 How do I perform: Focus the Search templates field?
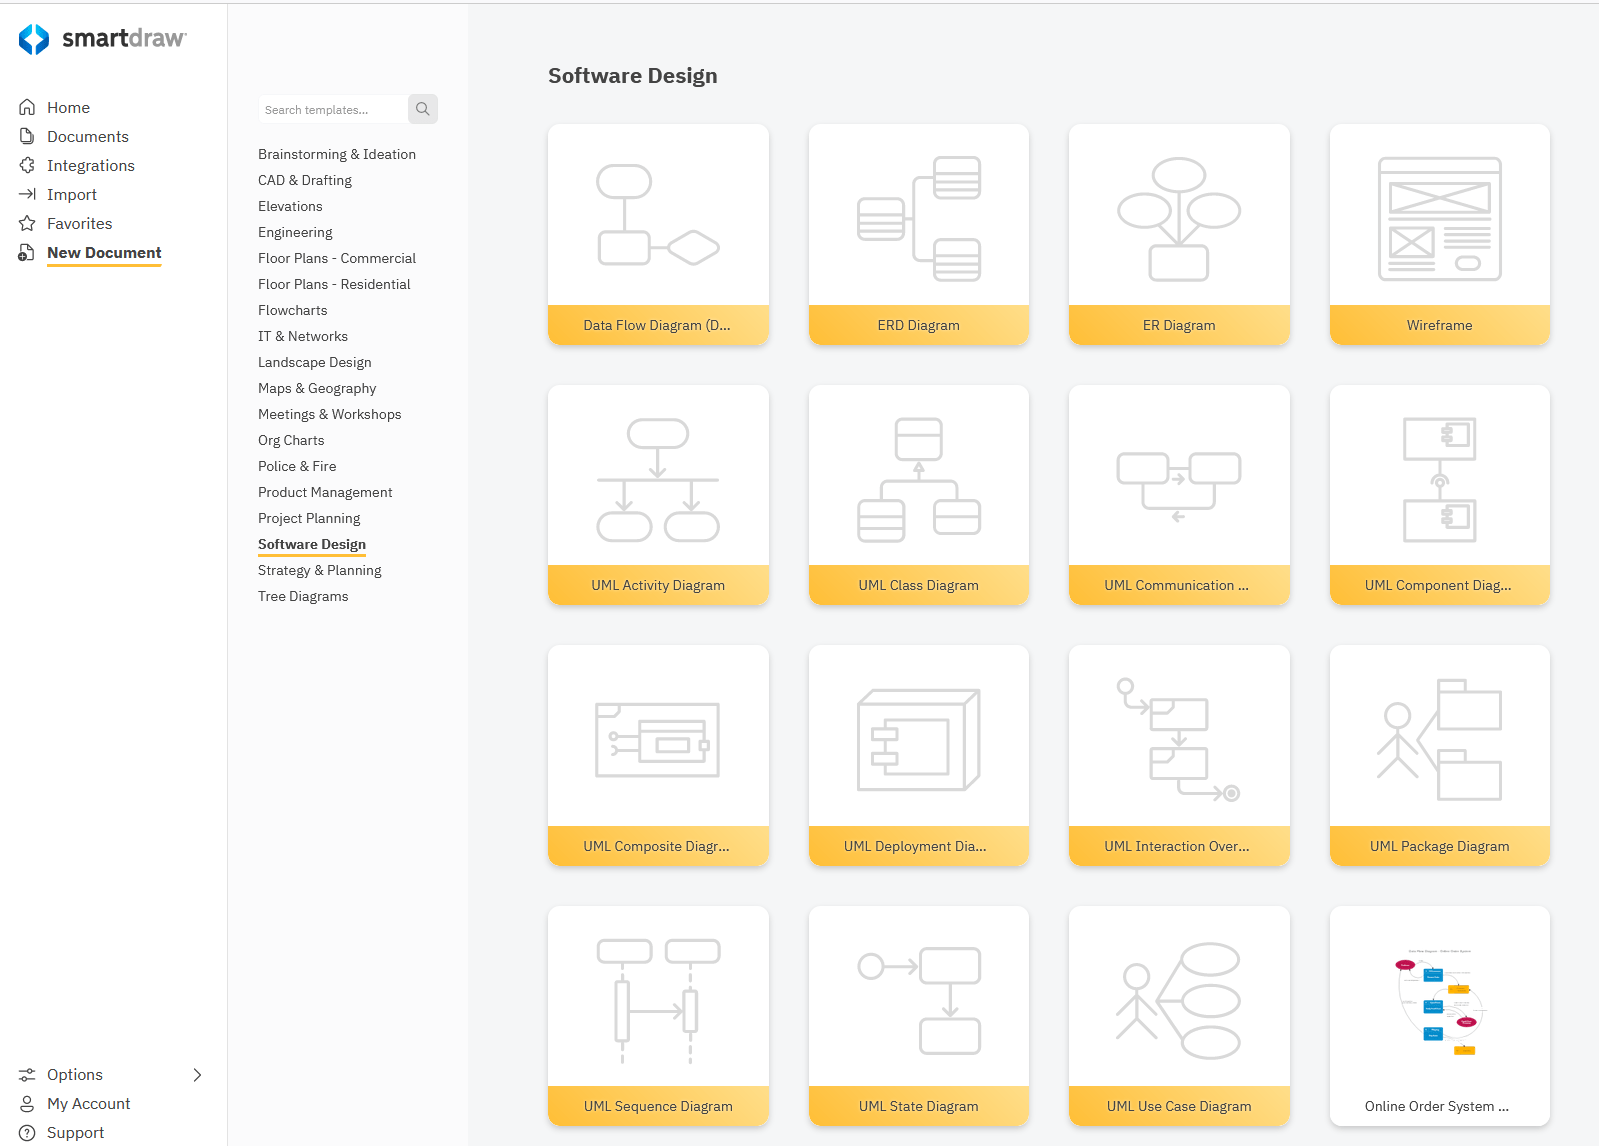(x=333, y=109)
